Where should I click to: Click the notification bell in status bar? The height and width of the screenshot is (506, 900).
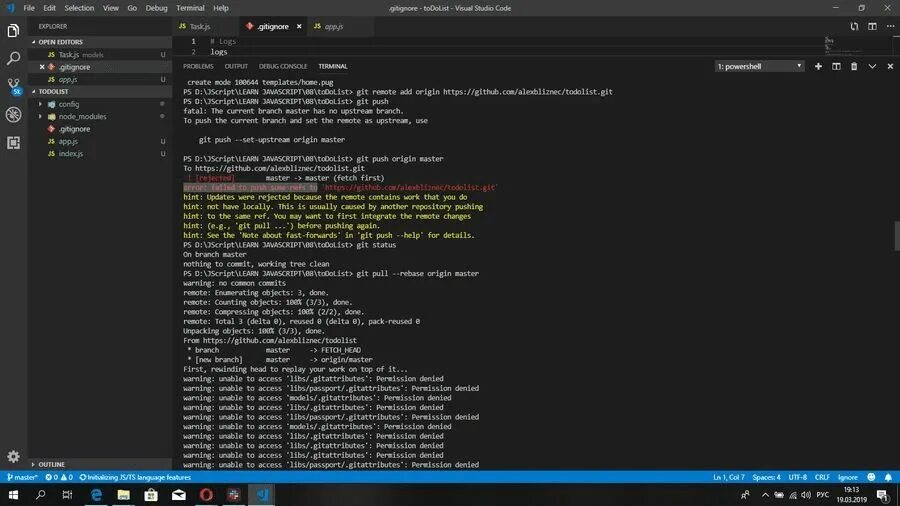[888, 477]
